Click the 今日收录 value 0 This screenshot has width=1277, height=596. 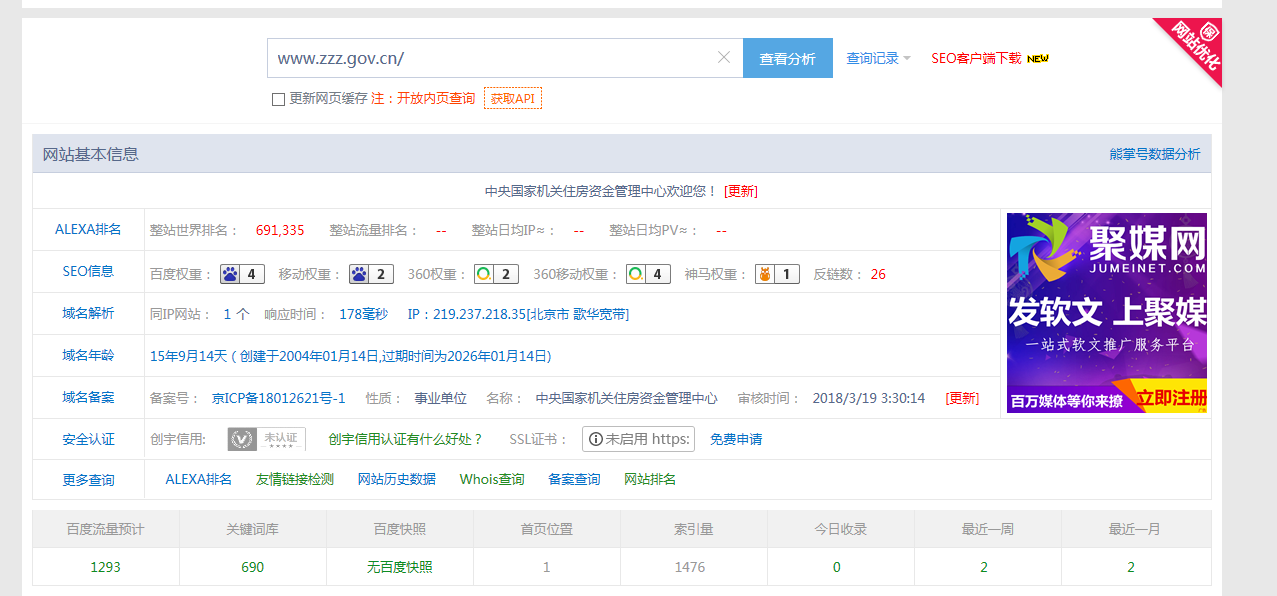pyautogui.click(x=837, y=567)
